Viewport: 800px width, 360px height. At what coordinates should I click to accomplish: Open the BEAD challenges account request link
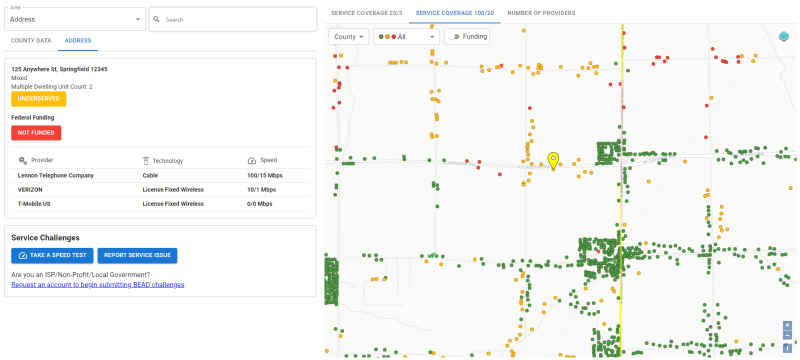[98, 285]
